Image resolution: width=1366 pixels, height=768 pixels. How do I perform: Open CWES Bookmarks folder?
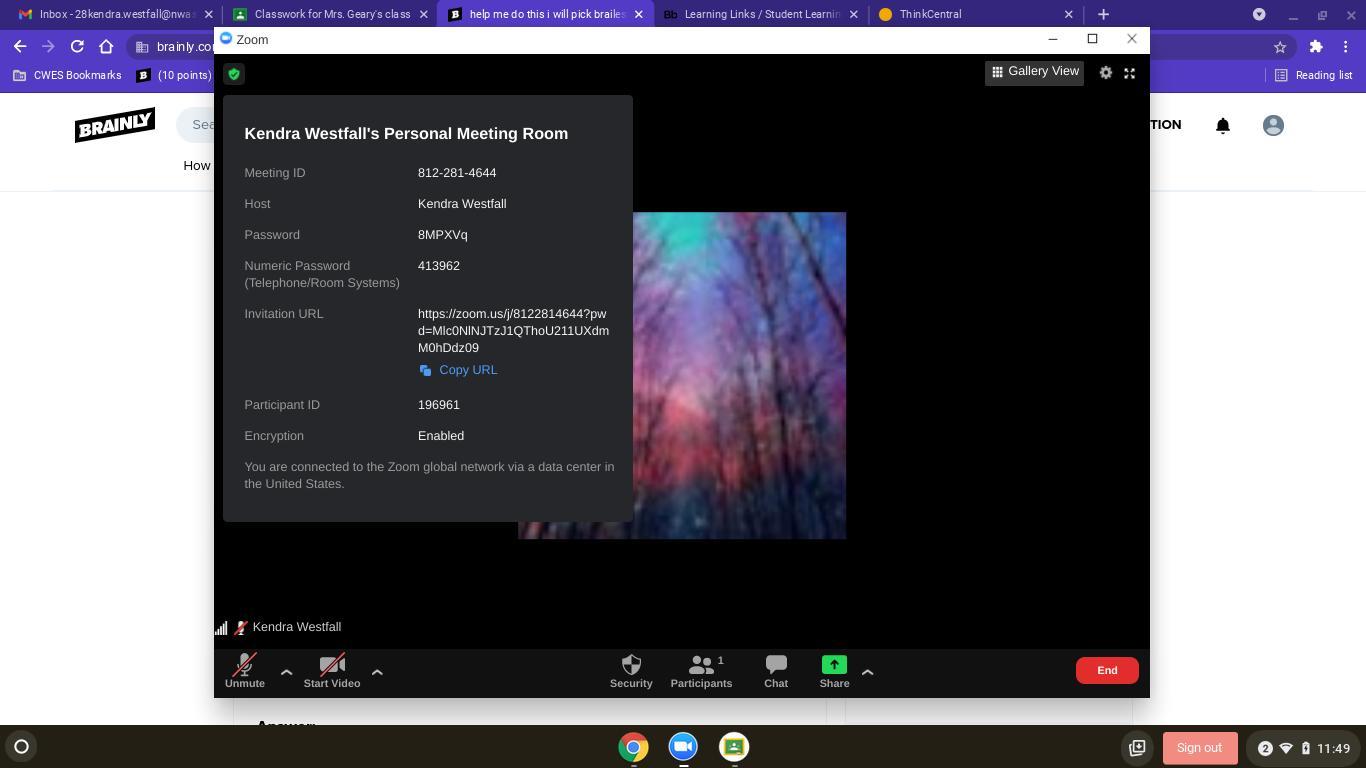pos(67,75)
